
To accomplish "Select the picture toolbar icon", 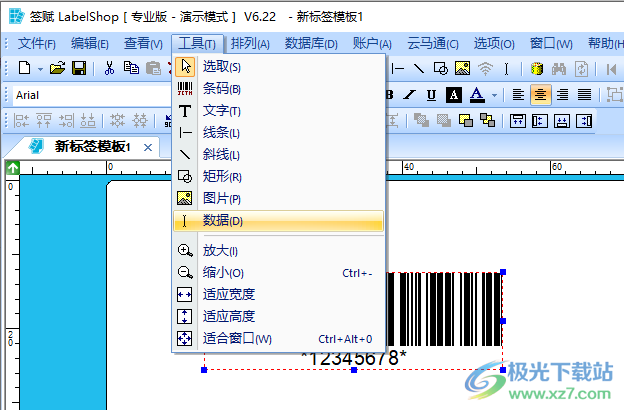I will click(x=462, y=69).
